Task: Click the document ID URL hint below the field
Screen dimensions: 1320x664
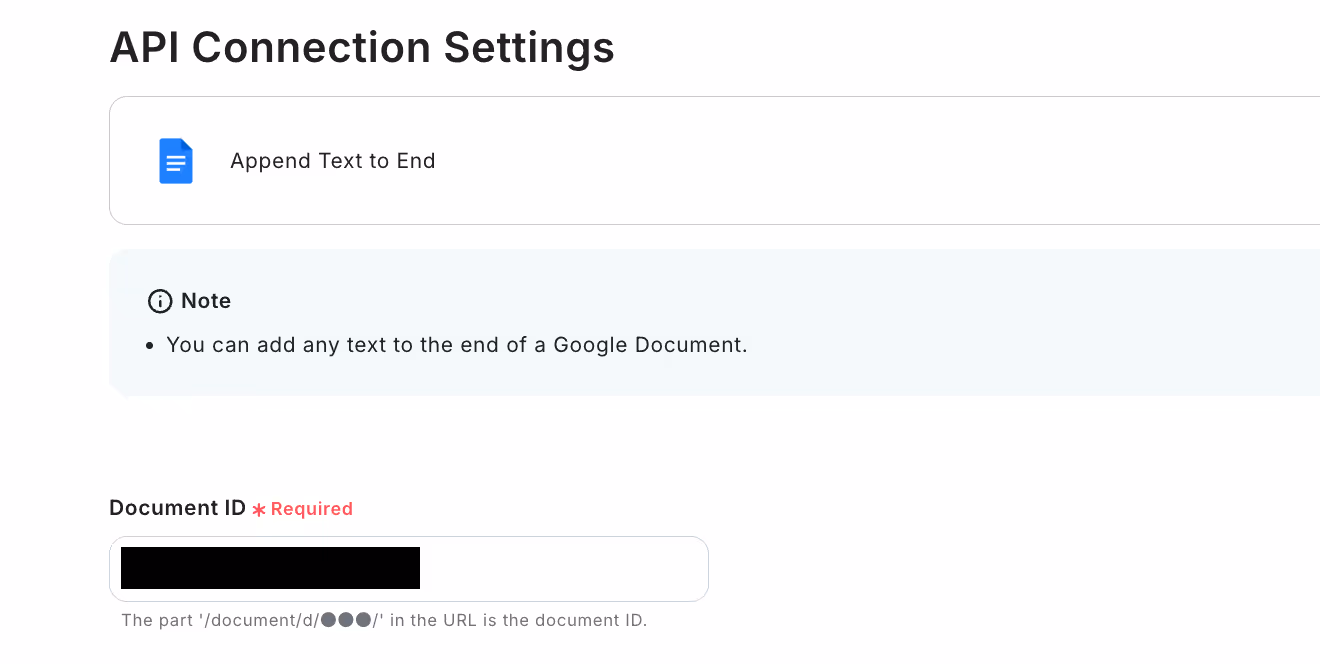Action: point(384,620)
